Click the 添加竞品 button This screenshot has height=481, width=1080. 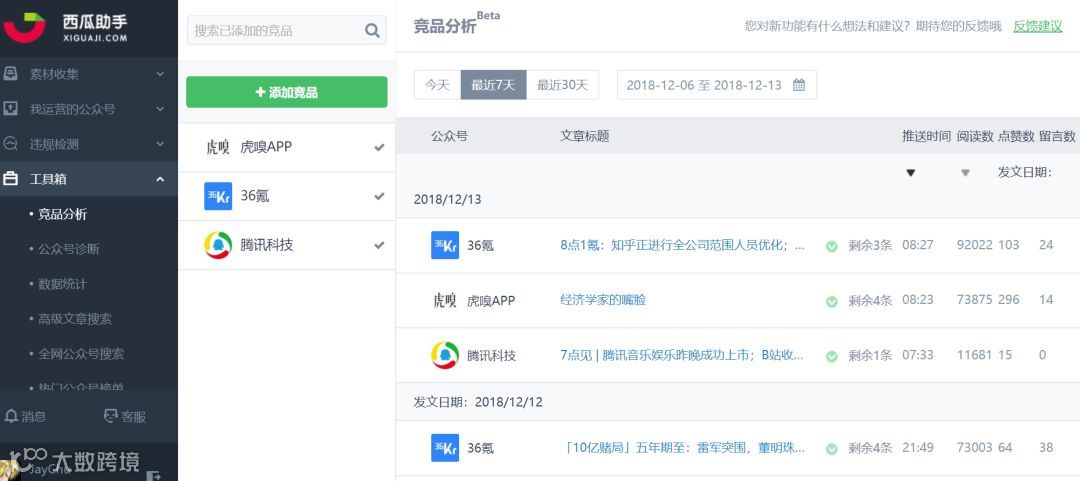(287, 92)
